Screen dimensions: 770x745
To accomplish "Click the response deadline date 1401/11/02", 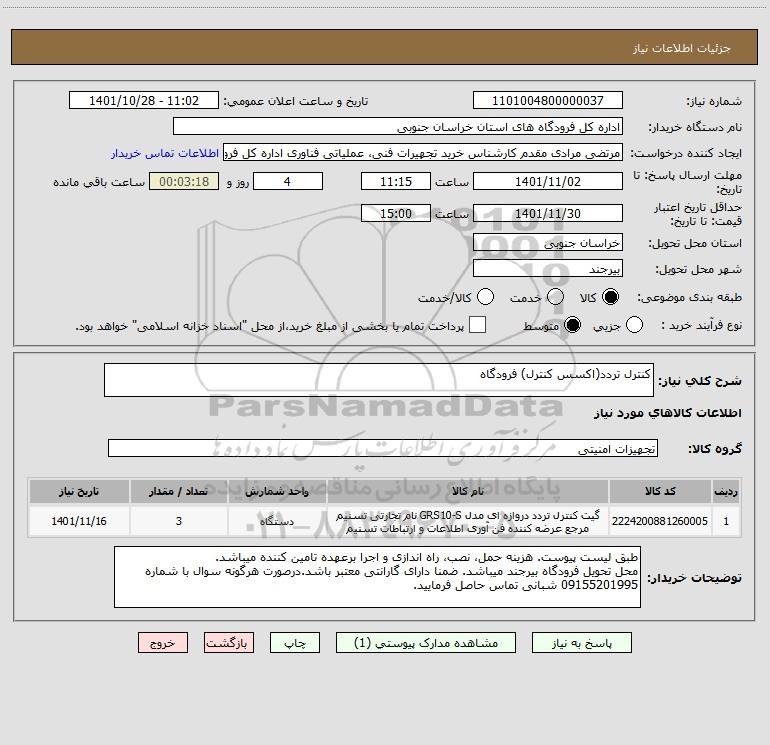I will pos(548,181).
